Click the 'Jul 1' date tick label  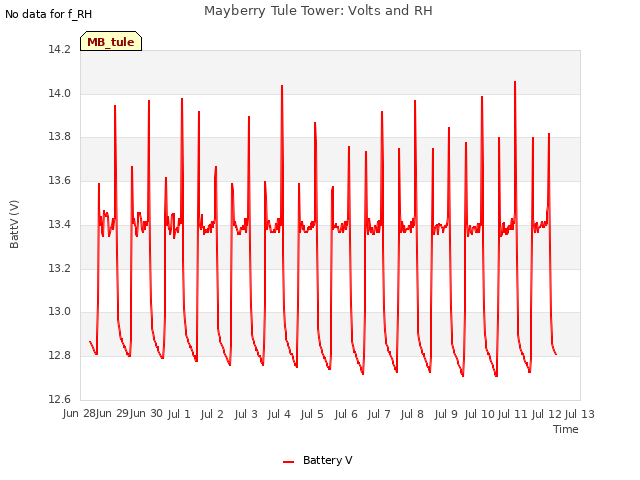pos(179,414)
